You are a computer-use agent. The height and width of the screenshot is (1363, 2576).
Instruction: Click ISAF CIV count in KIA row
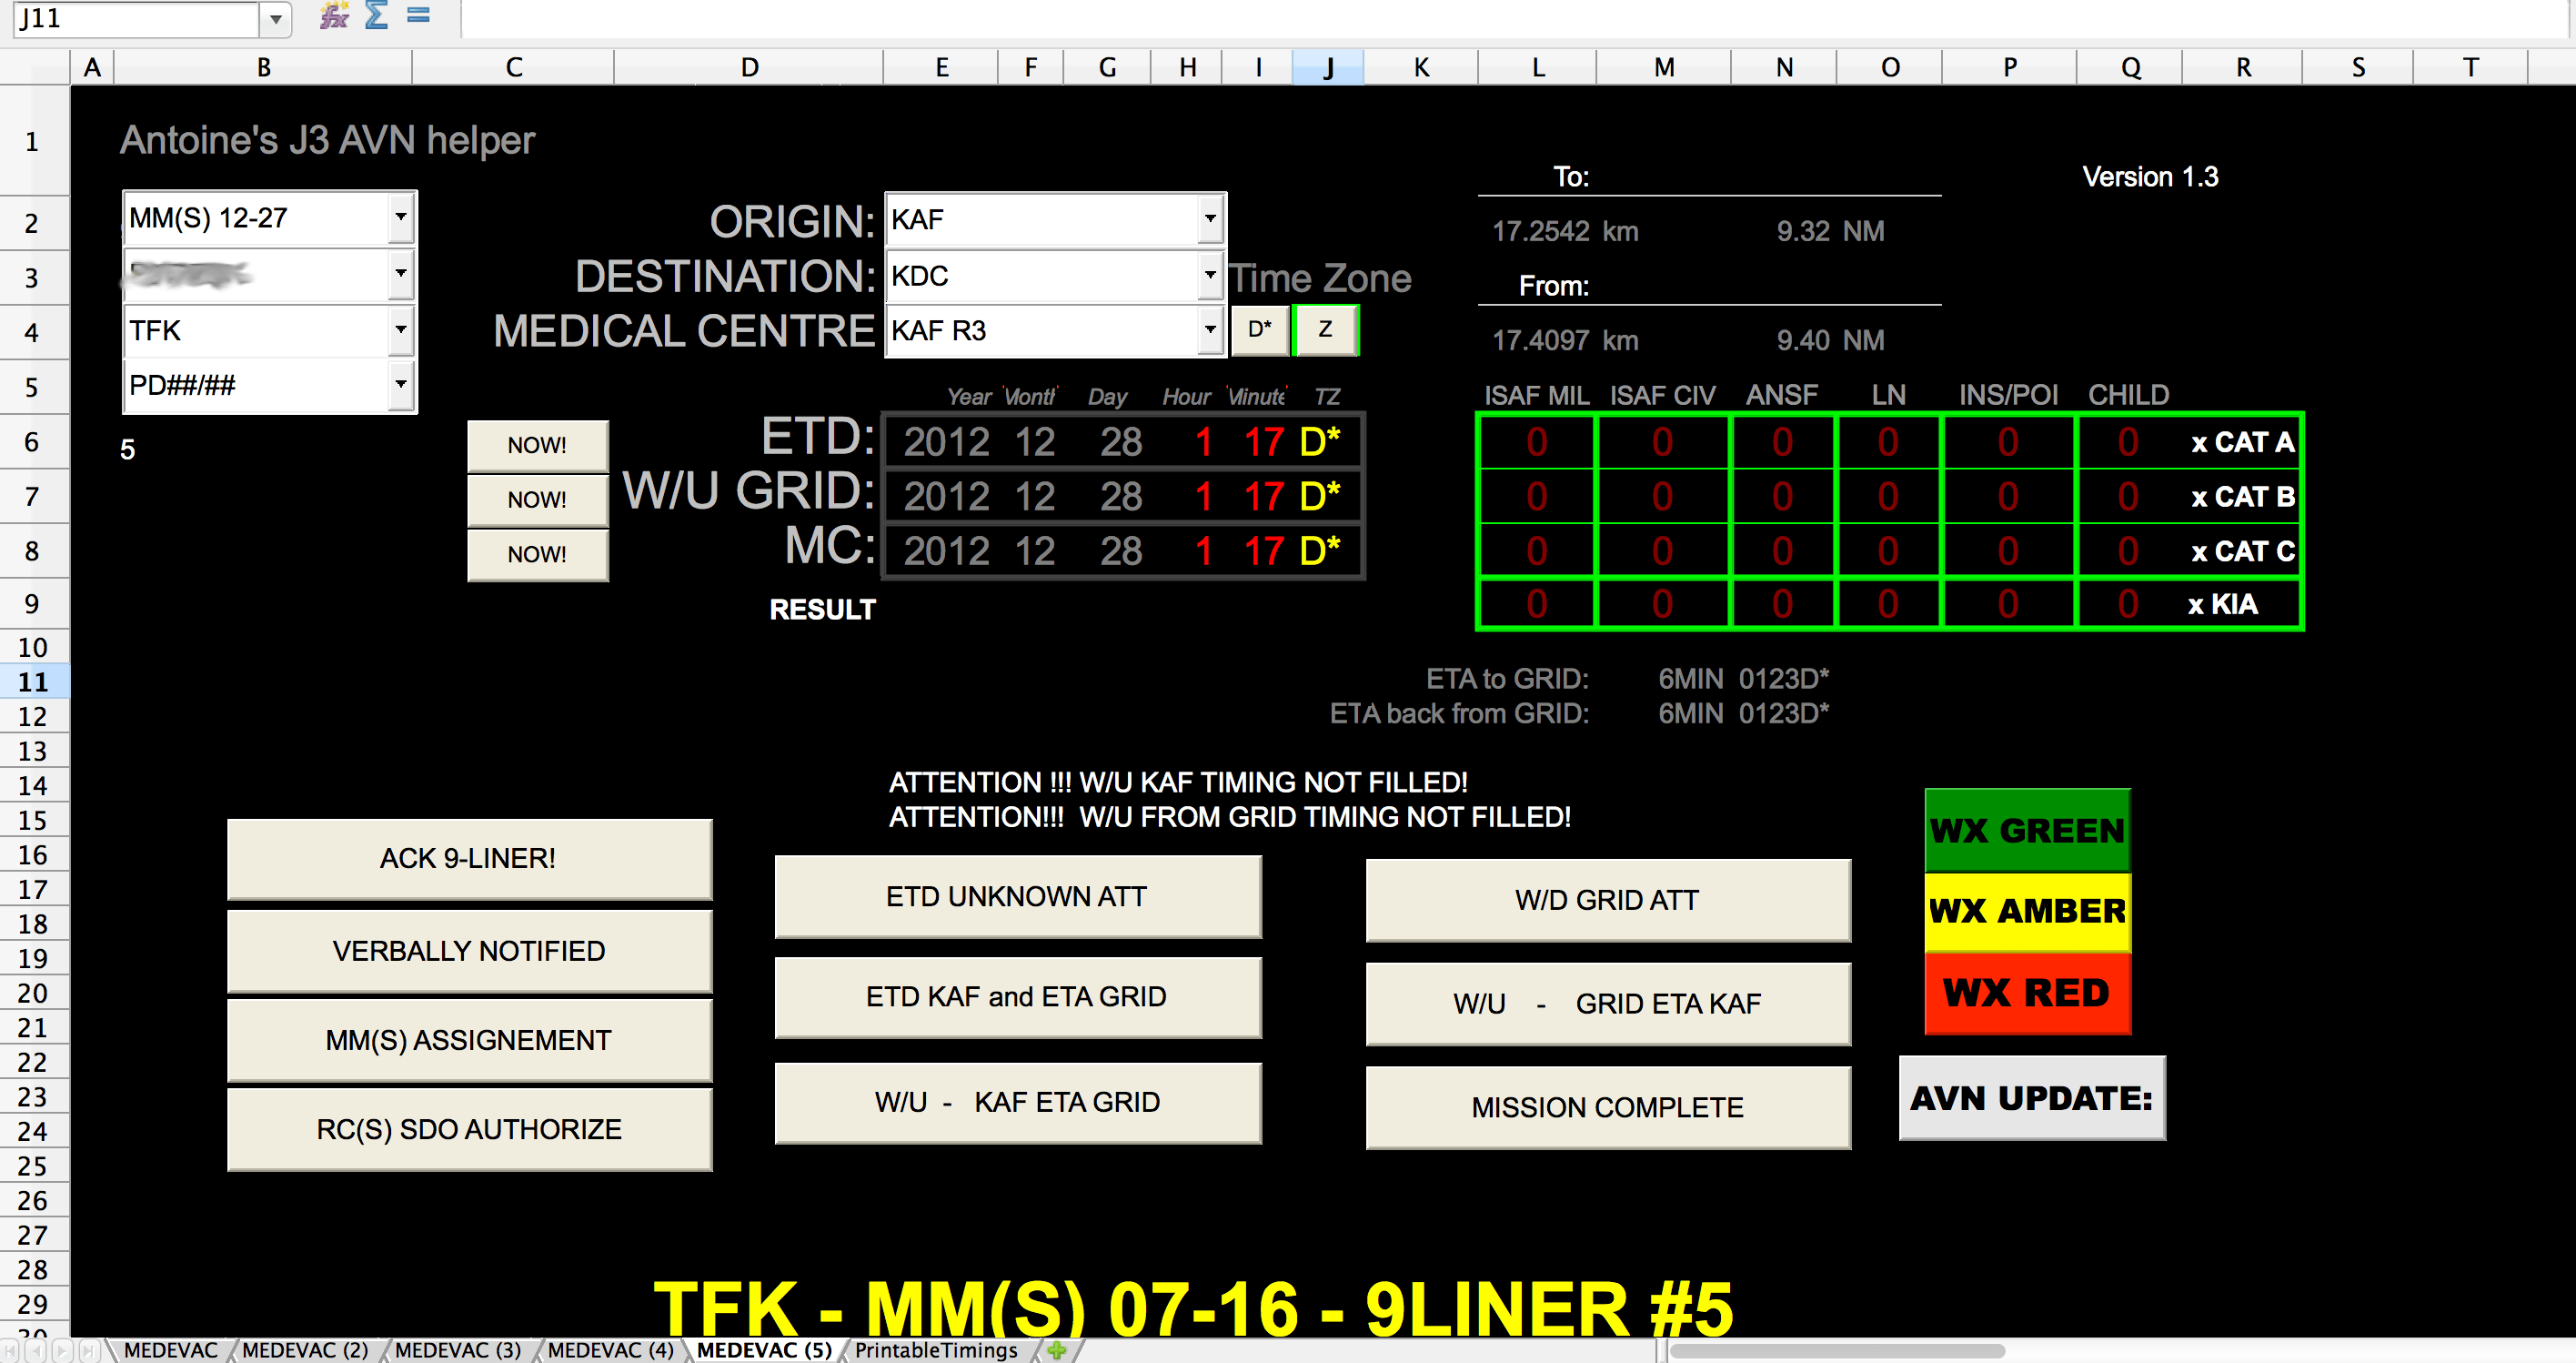(x=1662, y=604)
